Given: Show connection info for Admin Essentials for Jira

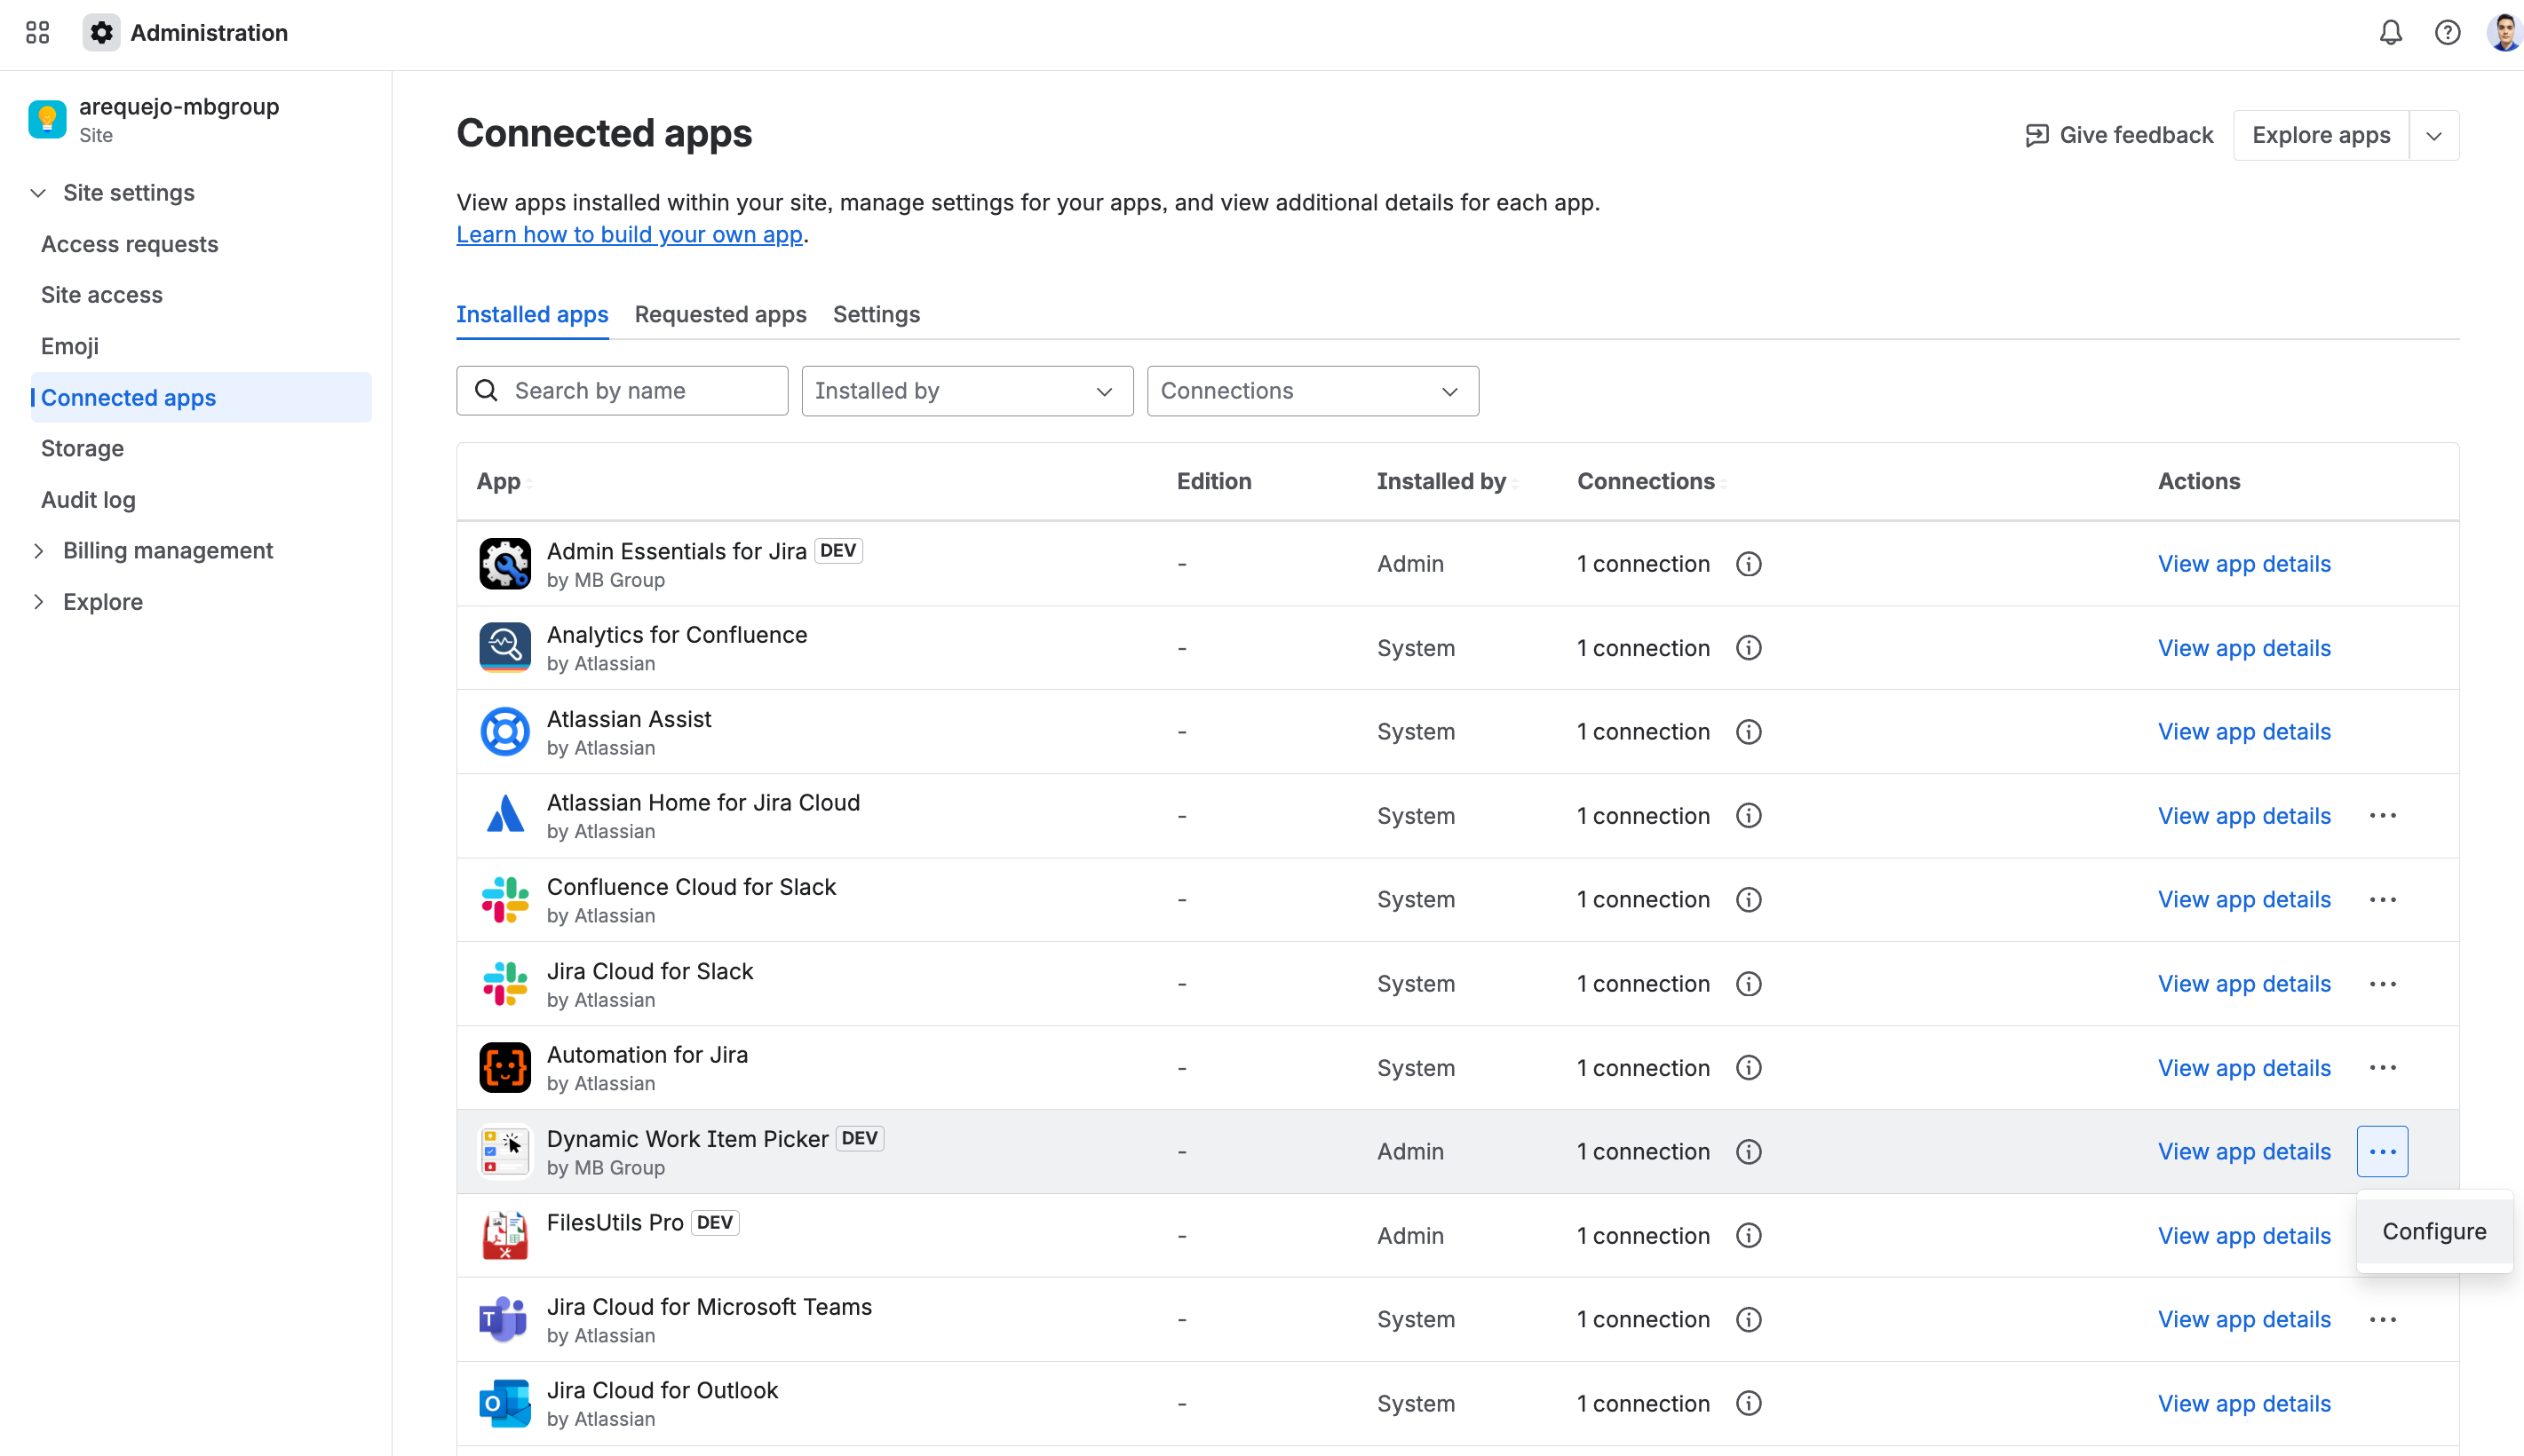Looking at the screenshot, I should coord(1748,564).
